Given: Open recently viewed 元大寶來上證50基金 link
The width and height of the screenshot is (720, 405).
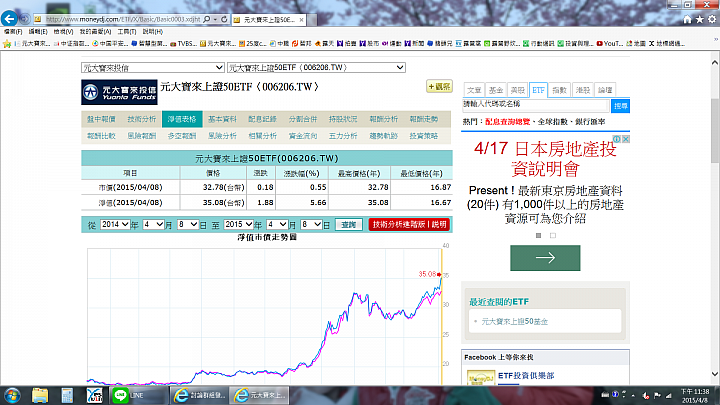Looking at the screenshot, I should pos(515,321).
